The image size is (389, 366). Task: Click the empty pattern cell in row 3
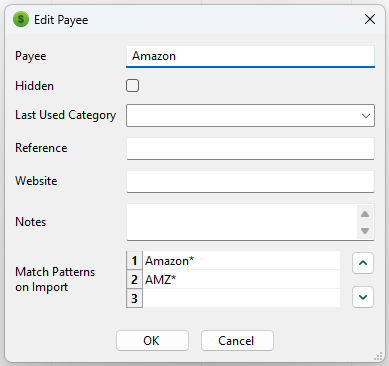[241, 298]
